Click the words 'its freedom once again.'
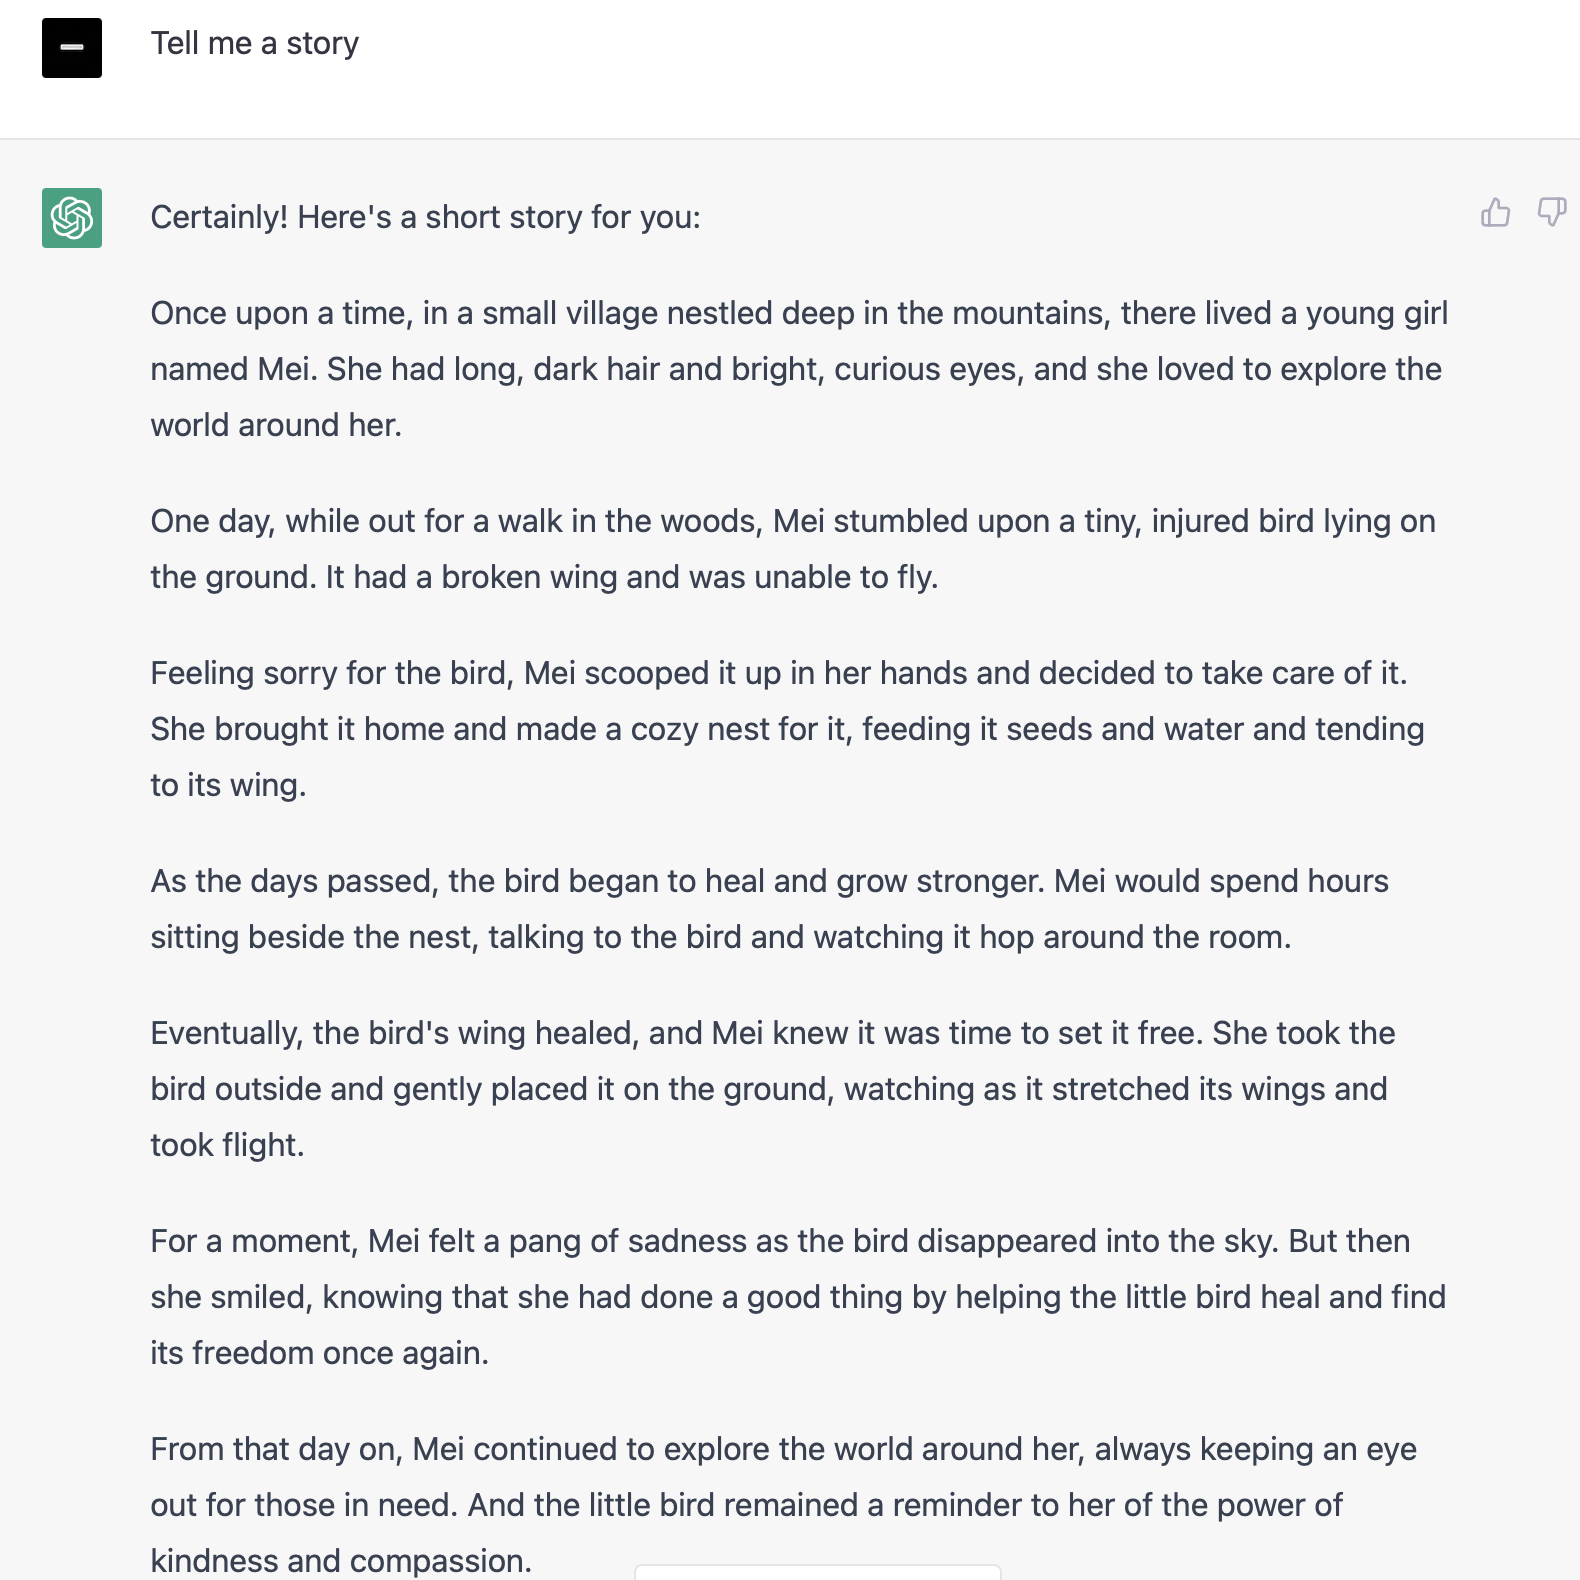 point(320,1353)
